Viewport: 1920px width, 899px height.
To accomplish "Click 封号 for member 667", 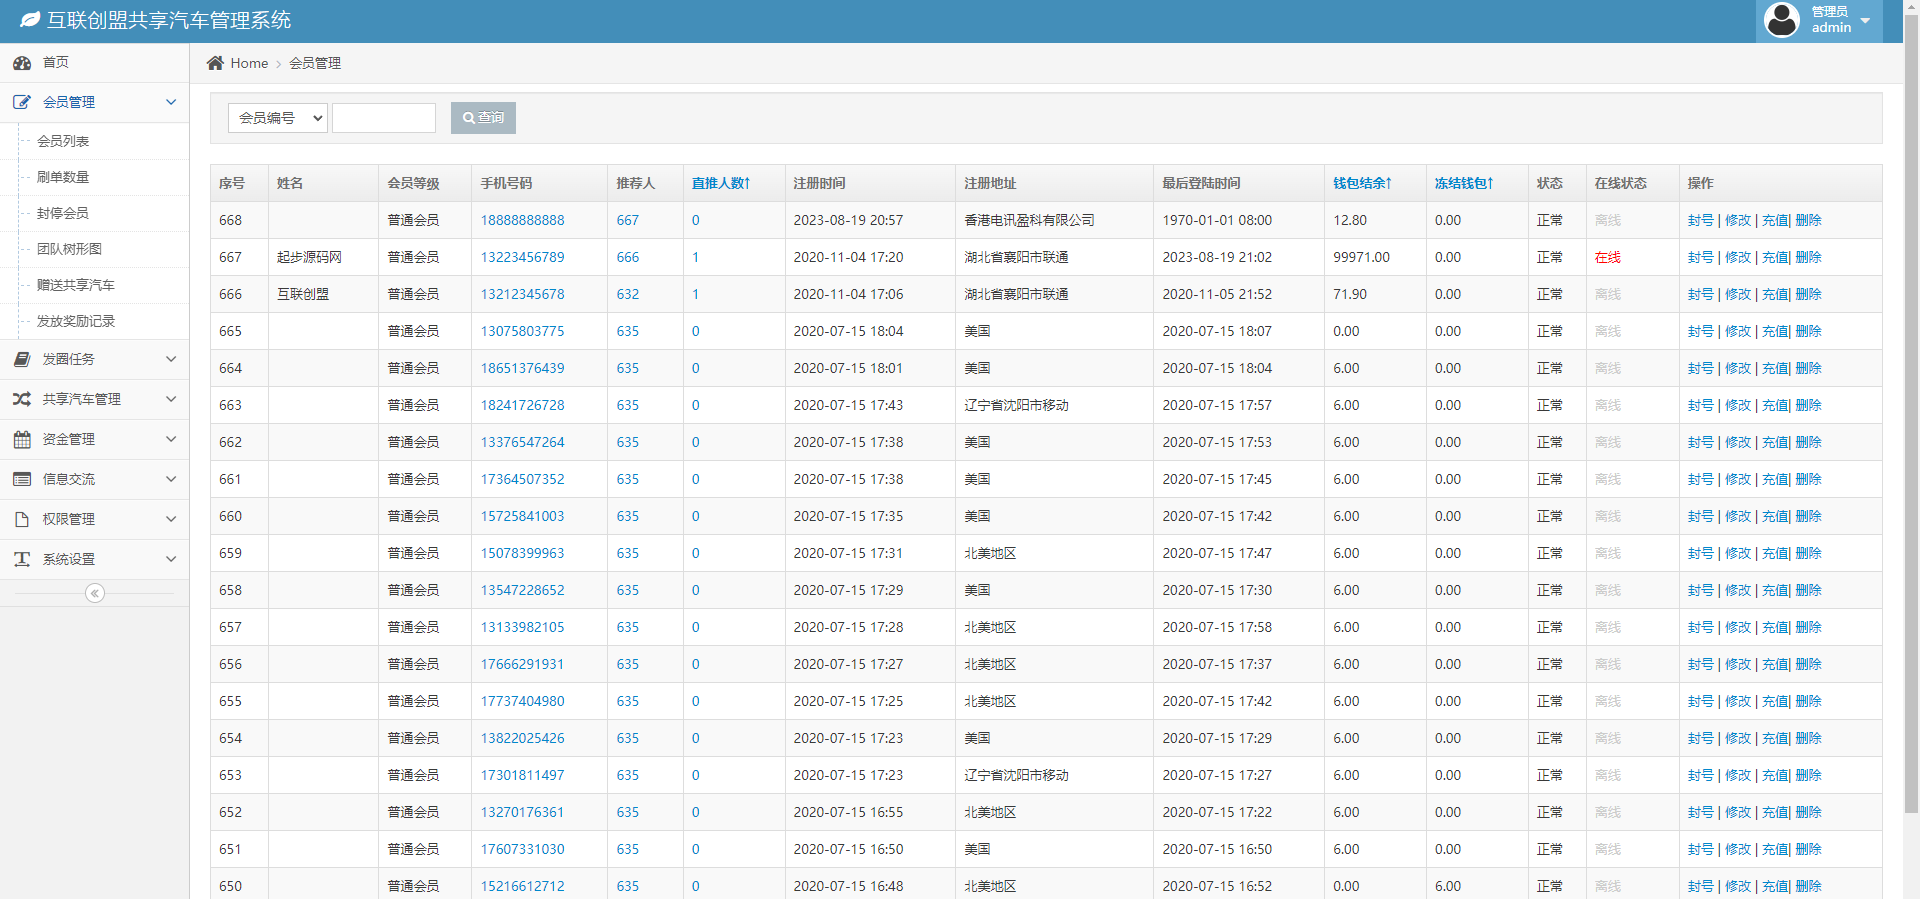I will [x=1700, y=257].
